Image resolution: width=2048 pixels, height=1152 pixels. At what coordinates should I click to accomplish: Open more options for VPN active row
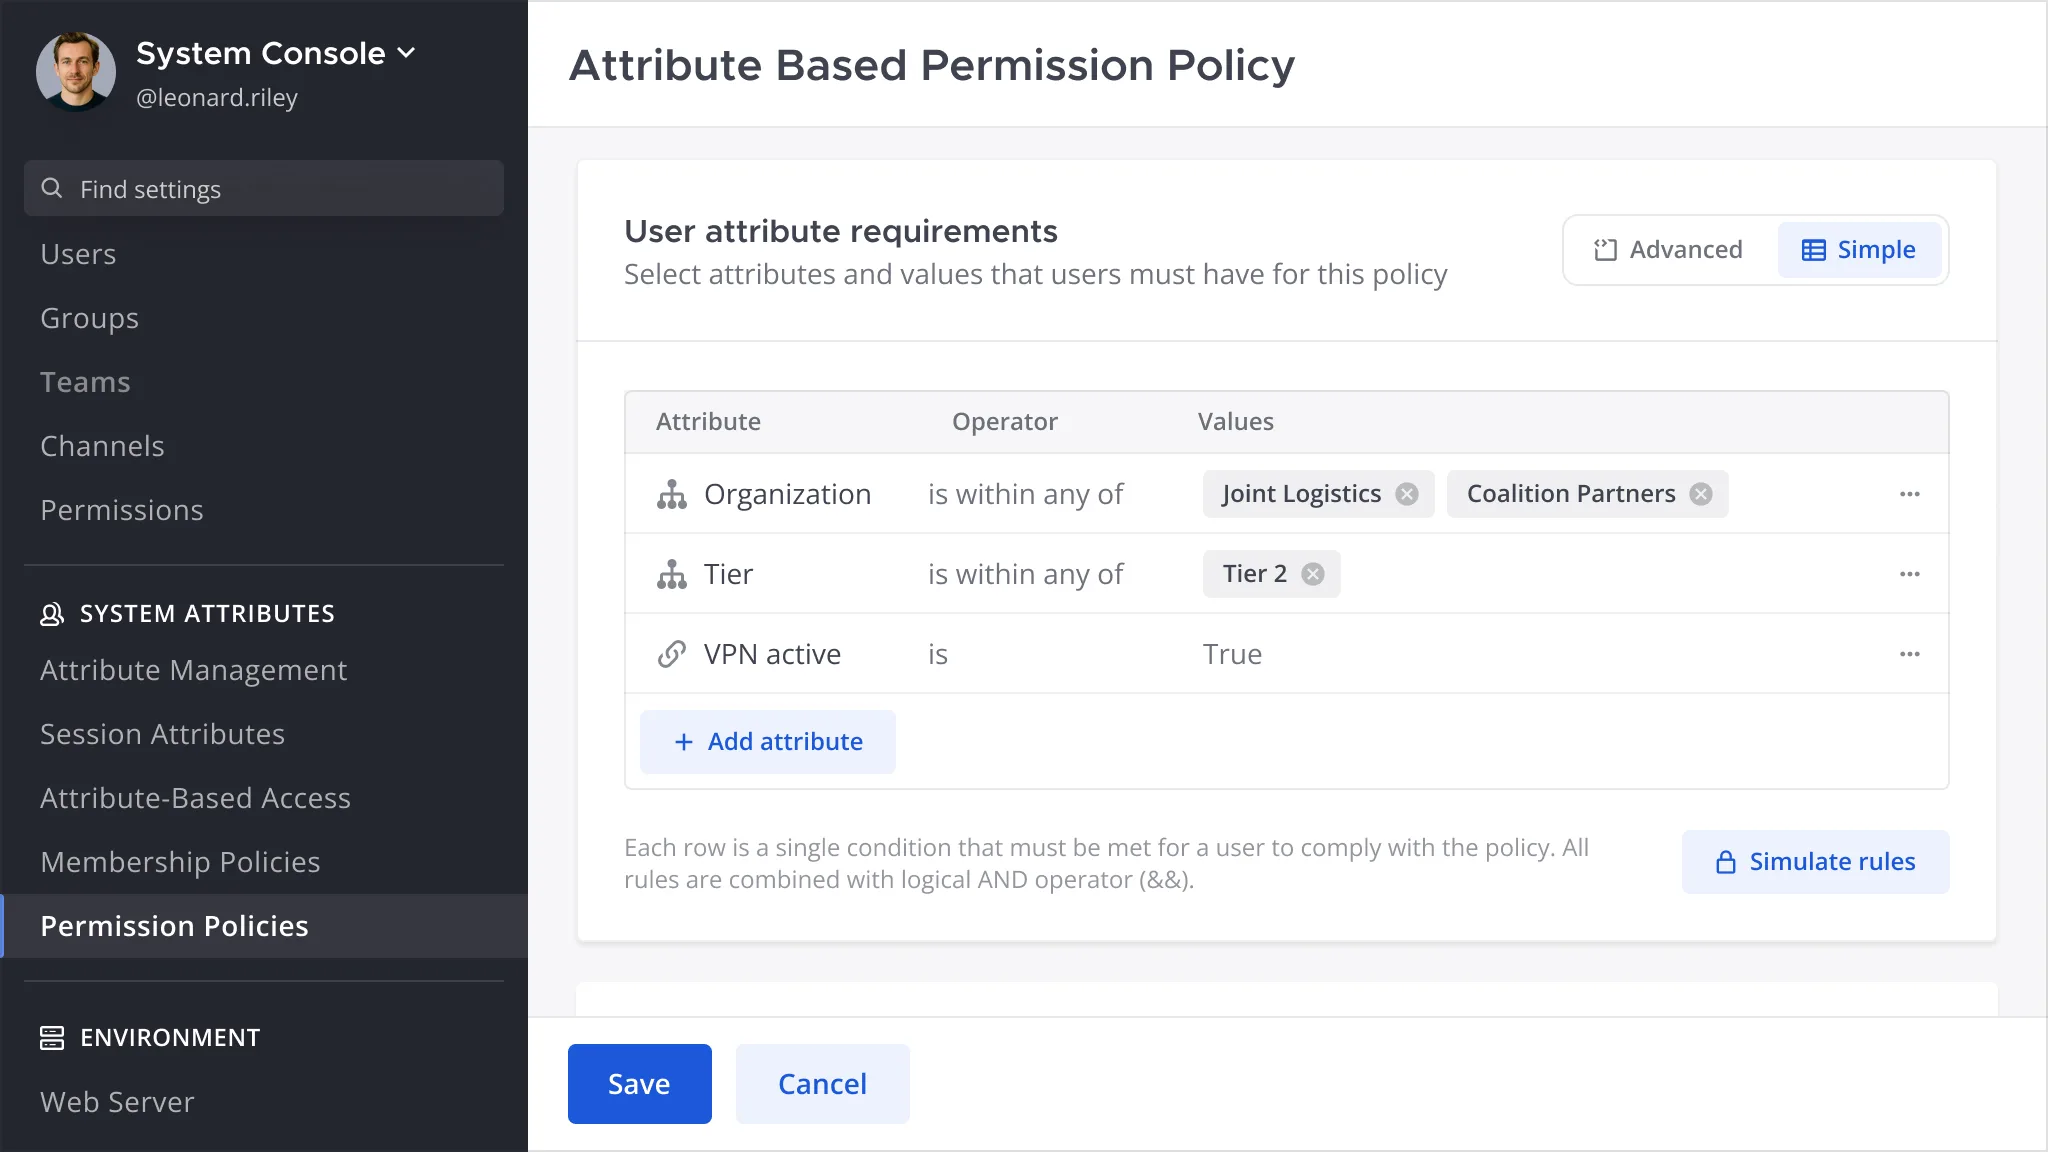1910,654
